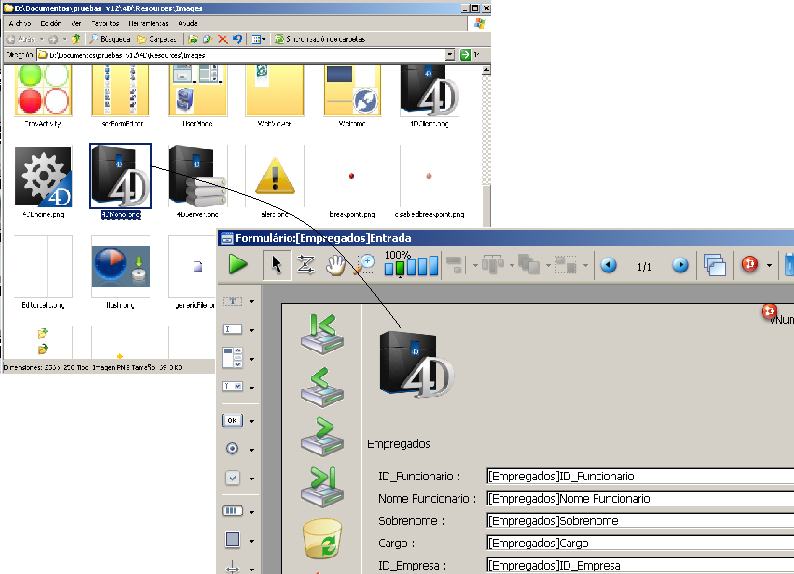This screenshot has width=794, height=574.
Task: Open the Ver menu in Explorer
Action: (76, 22)
